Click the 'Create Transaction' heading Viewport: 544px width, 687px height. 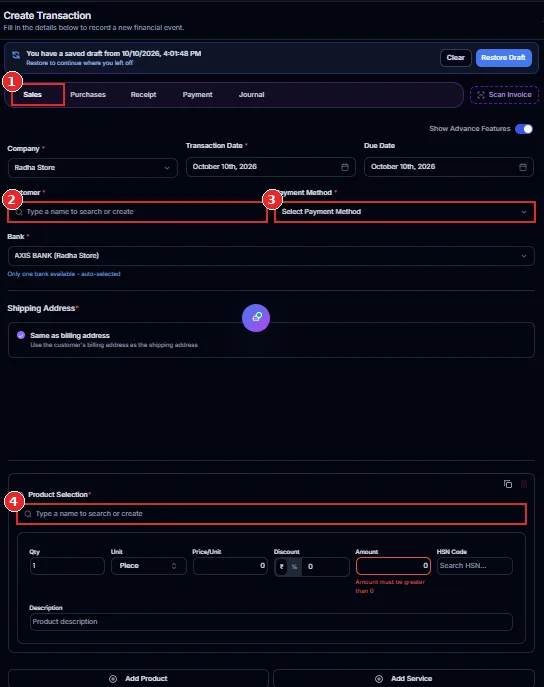[47, 16]
